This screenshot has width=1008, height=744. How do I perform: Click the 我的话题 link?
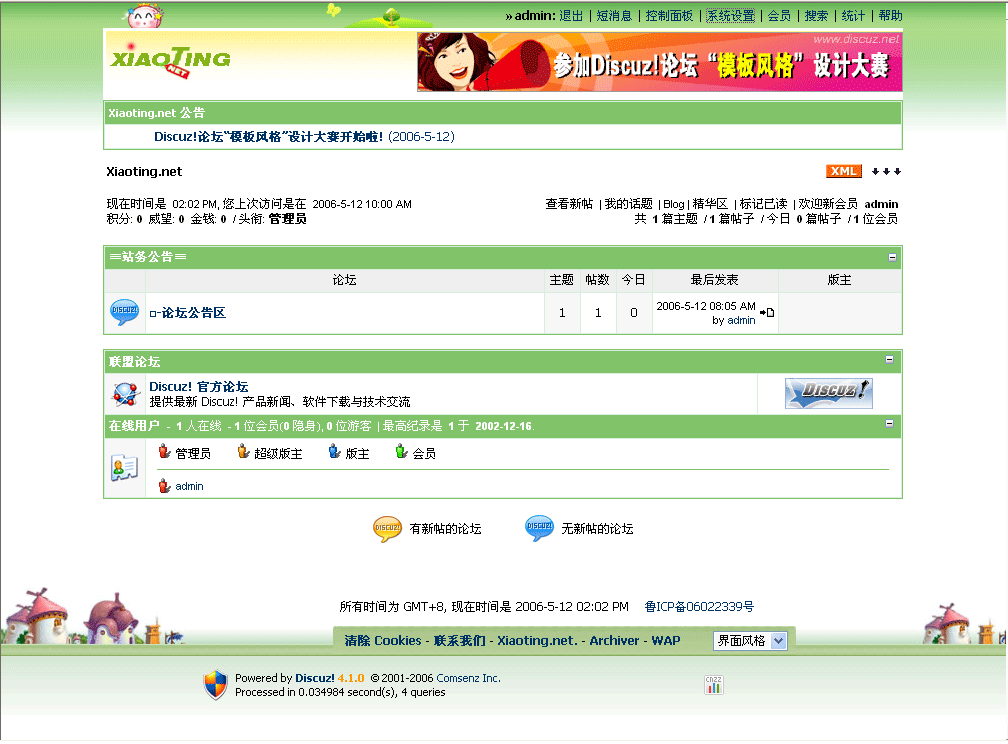(x=628, y=204)
